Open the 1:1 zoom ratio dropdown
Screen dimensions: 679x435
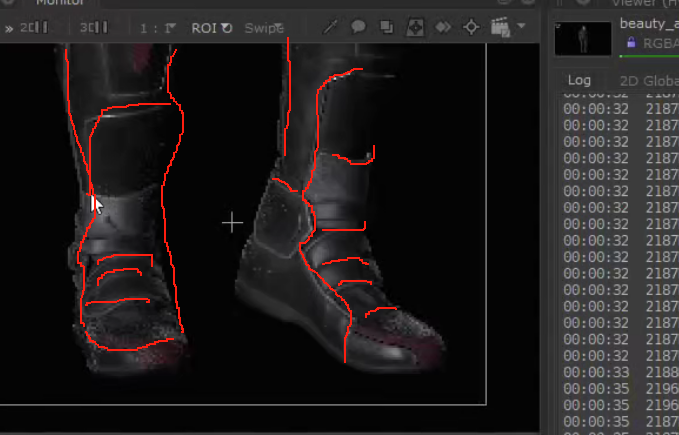point(158,27)
